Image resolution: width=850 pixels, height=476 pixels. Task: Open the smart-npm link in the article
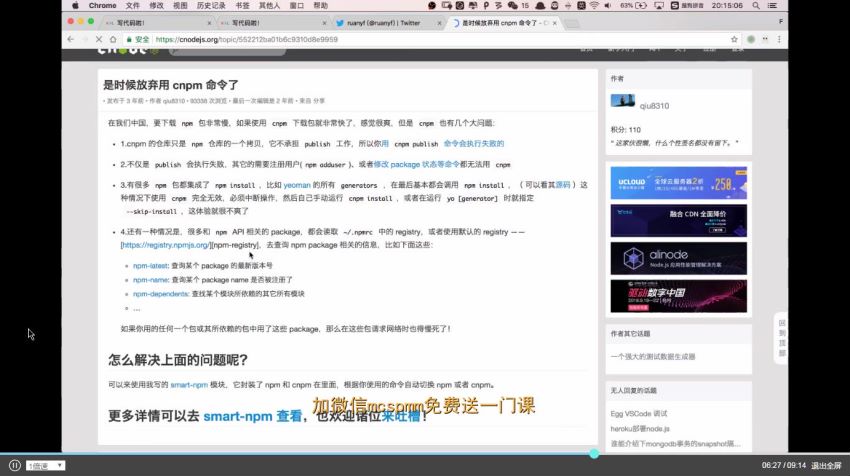pyautogui.click(x=188, y=384)
